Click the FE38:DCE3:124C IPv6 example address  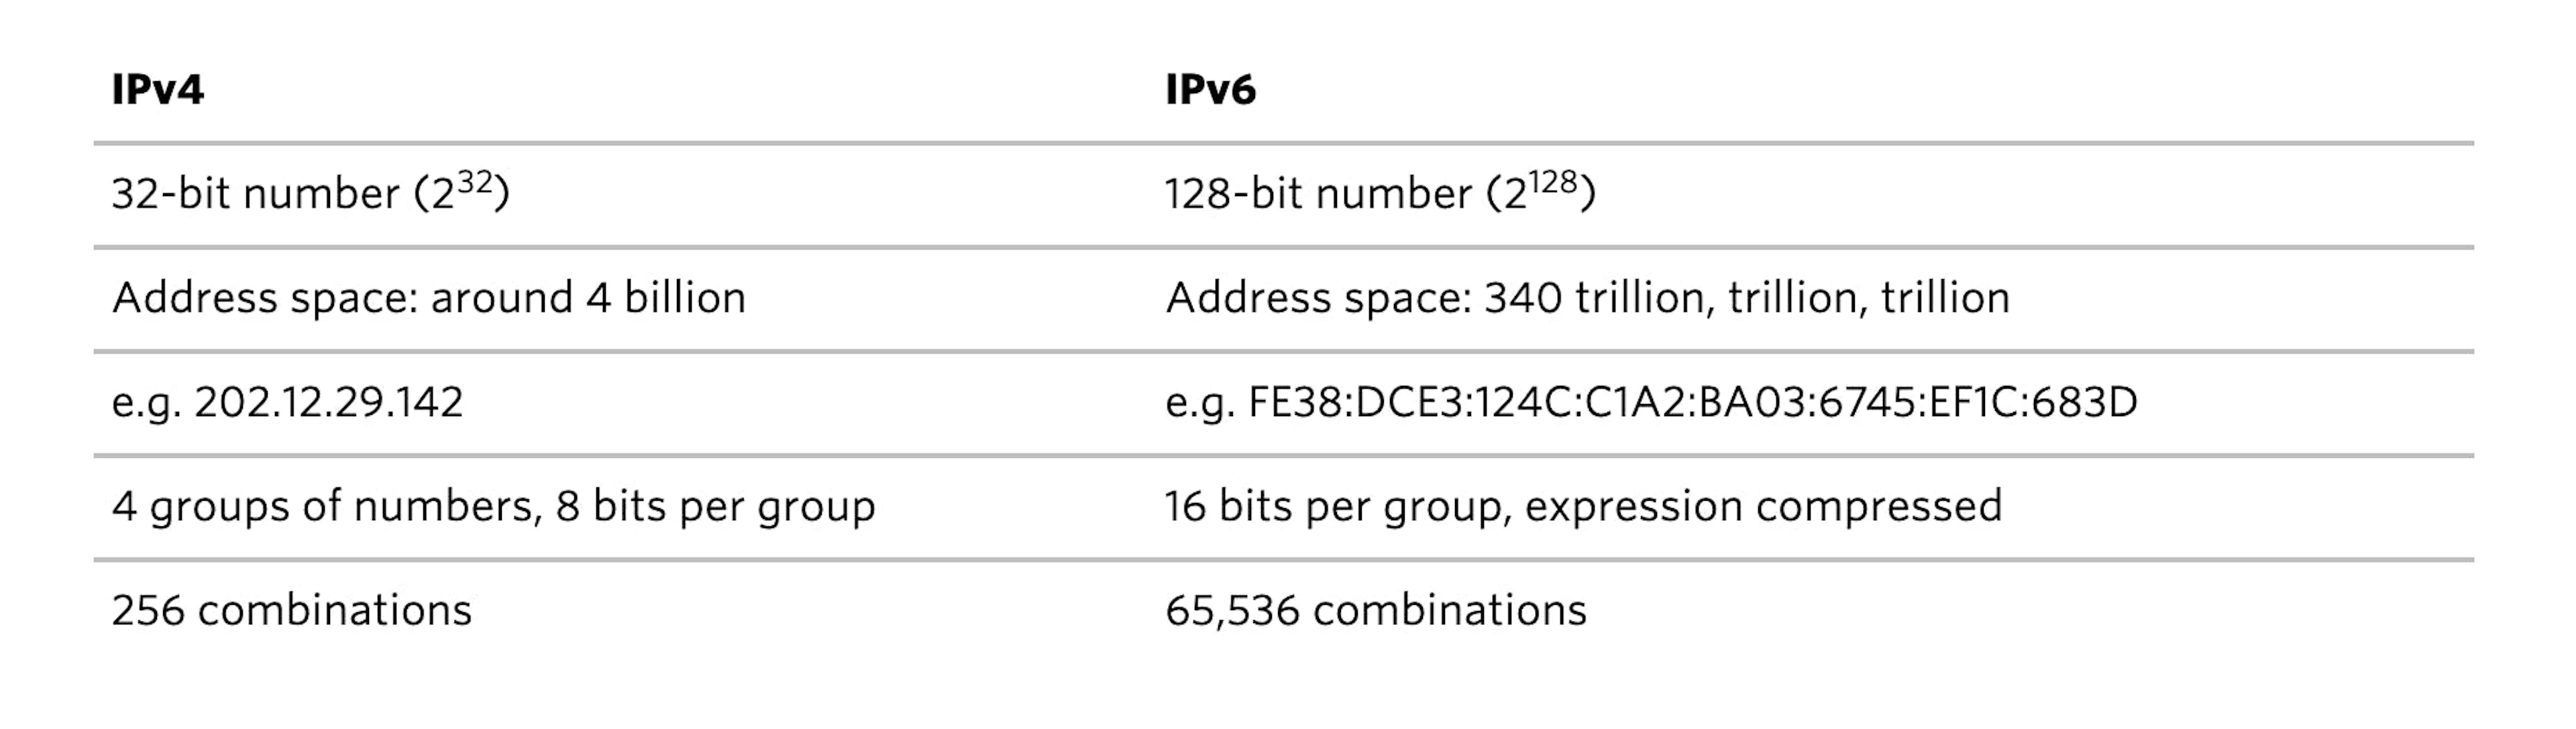1693,402
